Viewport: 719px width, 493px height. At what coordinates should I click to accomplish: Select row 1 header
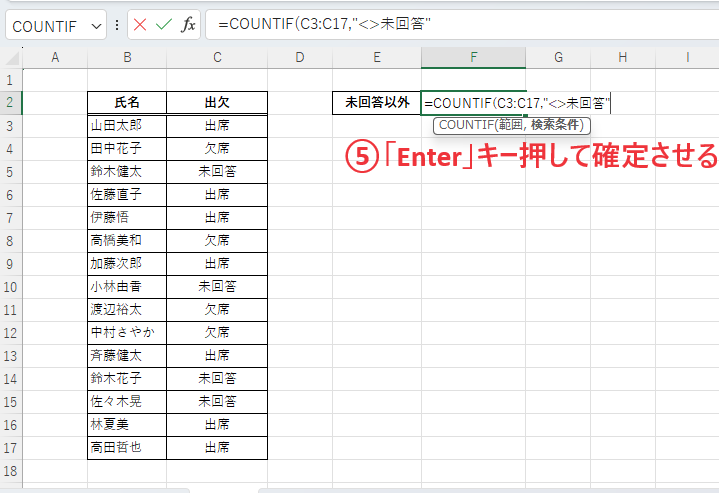pos(11,80)
